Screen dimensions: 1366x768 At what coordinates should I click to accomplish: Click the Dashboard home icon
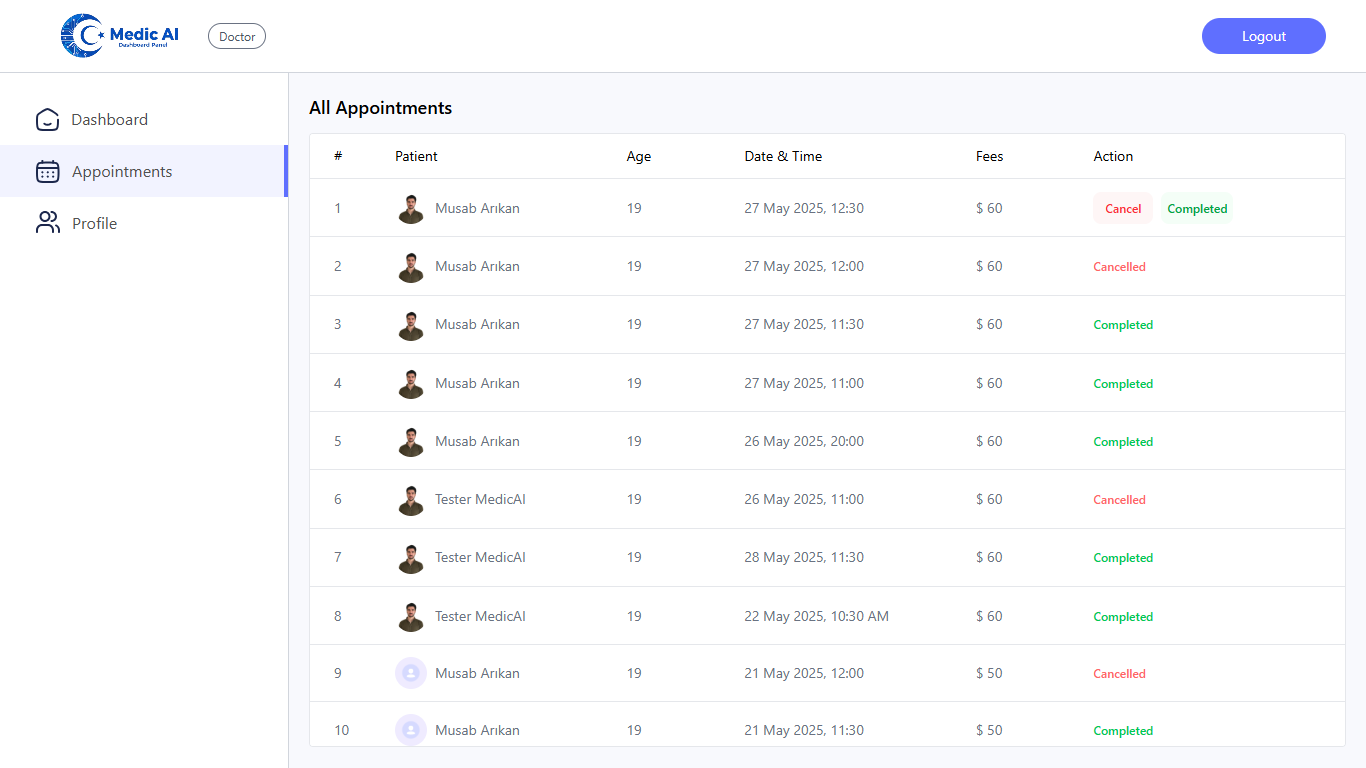pyautogui.click(x=47, y=120)
